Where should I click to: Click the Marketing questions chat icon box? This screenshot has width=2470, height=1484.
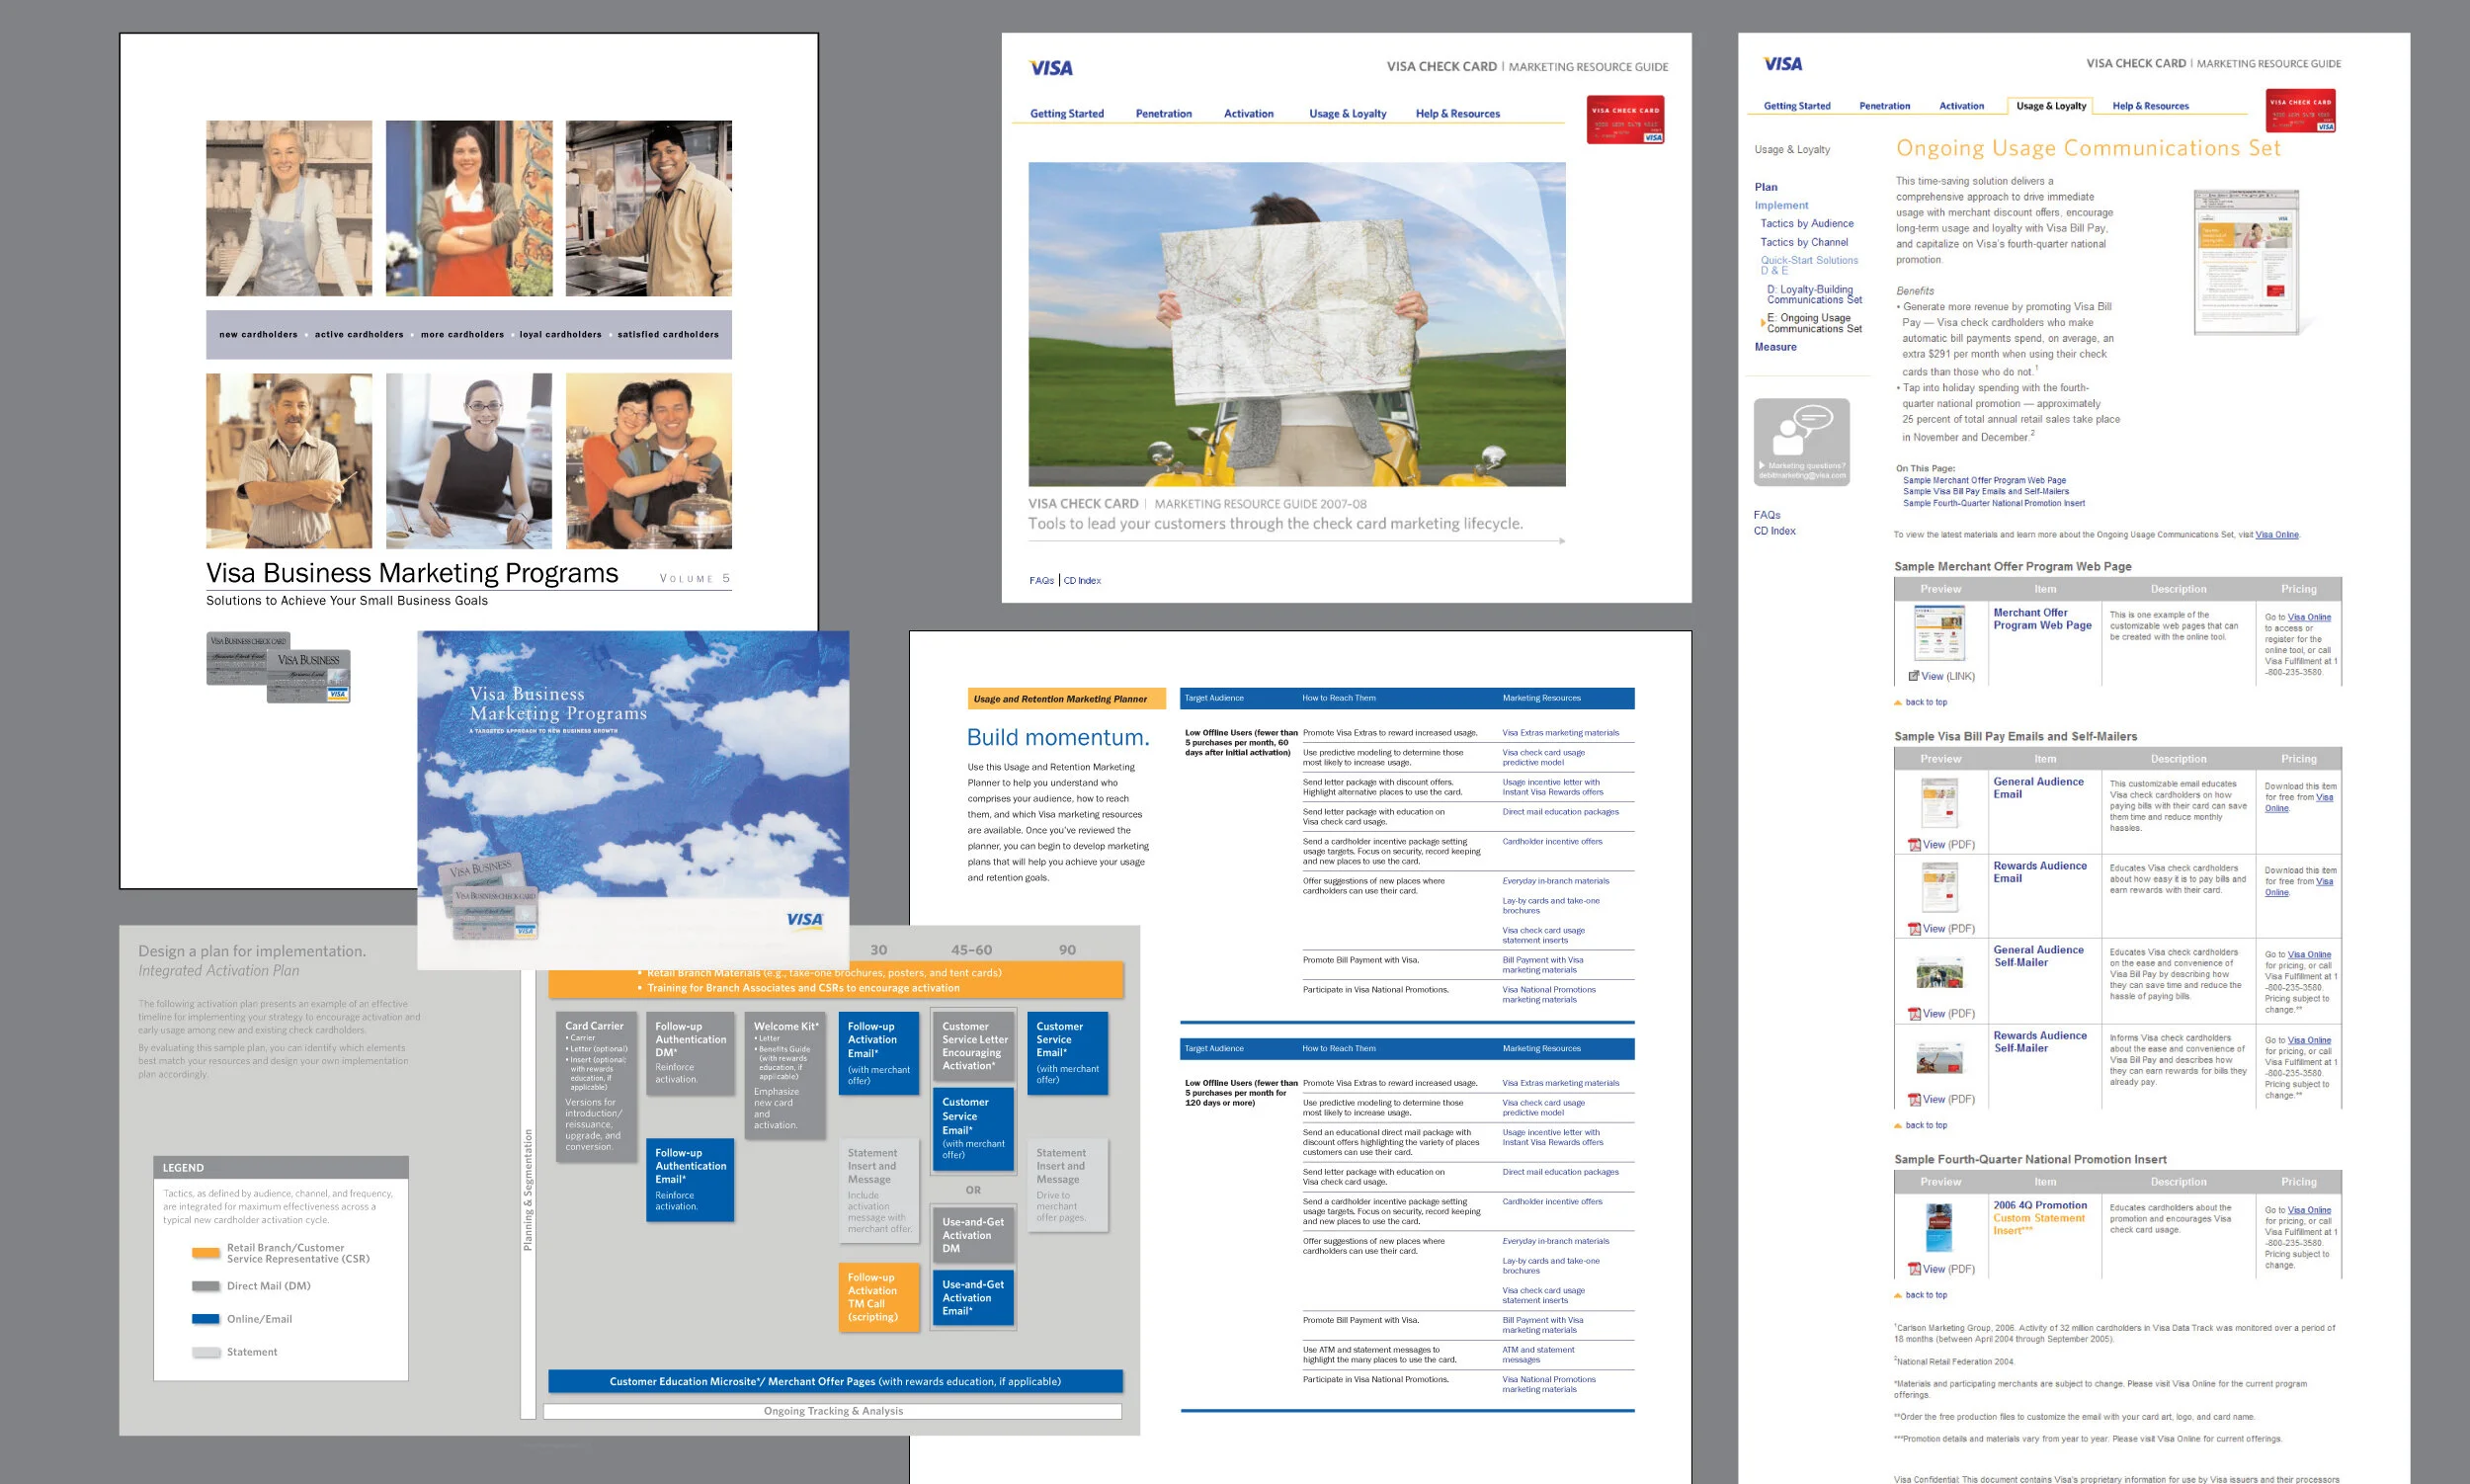(x=1801, y=442)
